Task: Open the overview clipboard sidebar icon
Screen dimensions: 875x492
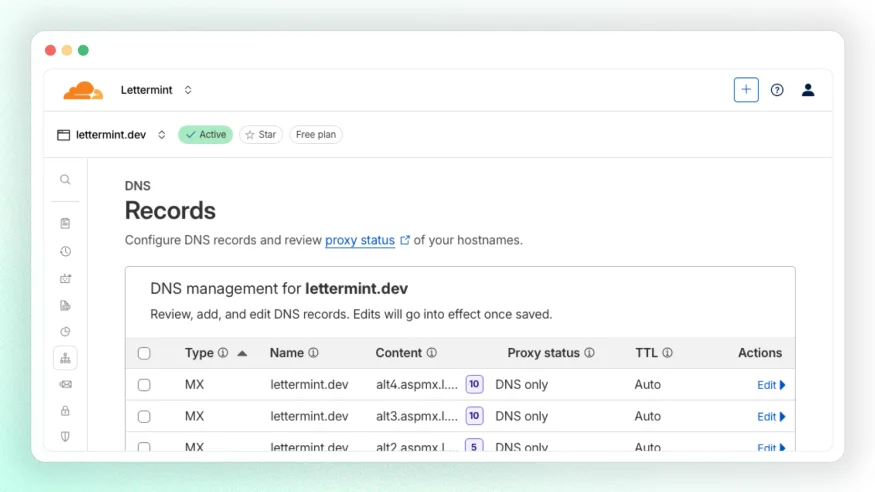Action: point(65,223)
